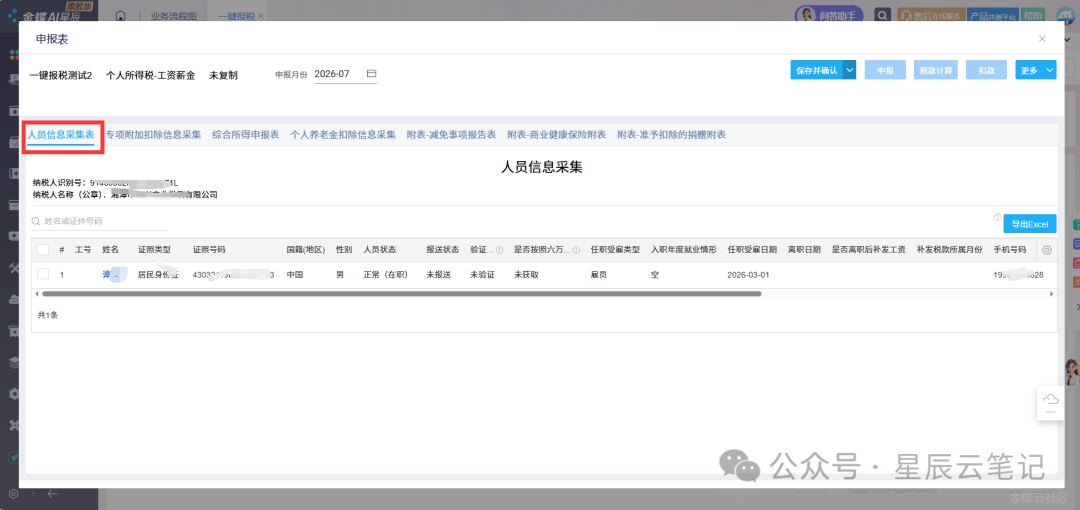
Task: Click the 未获取 cell
Action: coord(526,274)
